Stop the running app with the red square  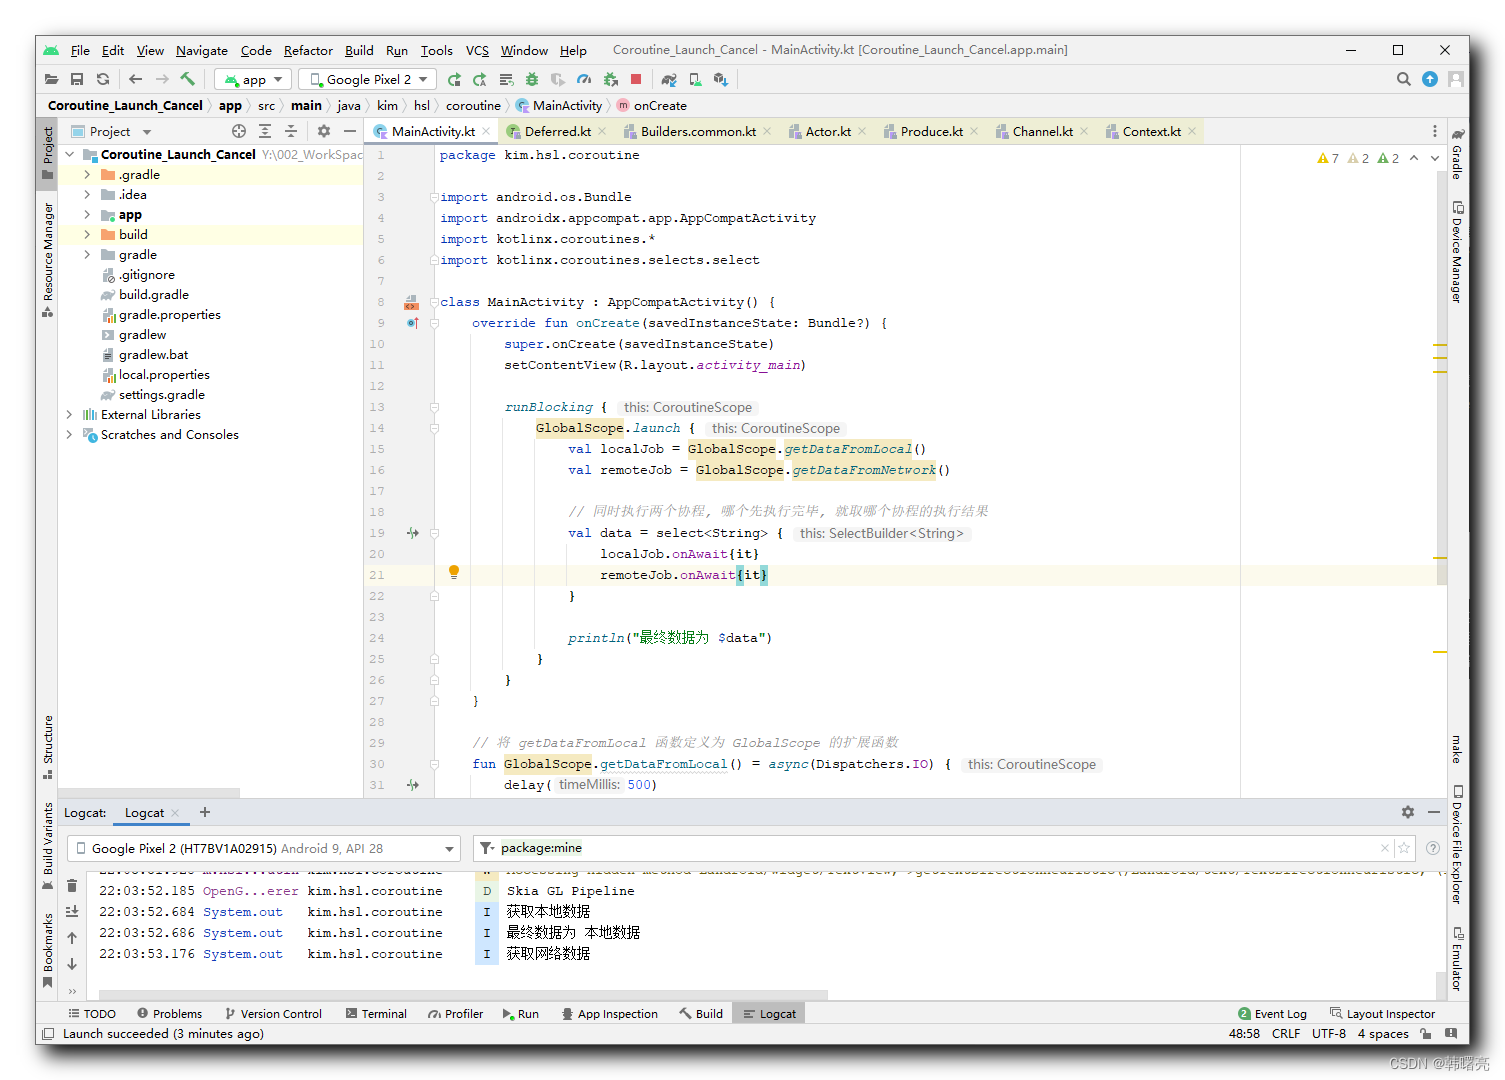636,79
